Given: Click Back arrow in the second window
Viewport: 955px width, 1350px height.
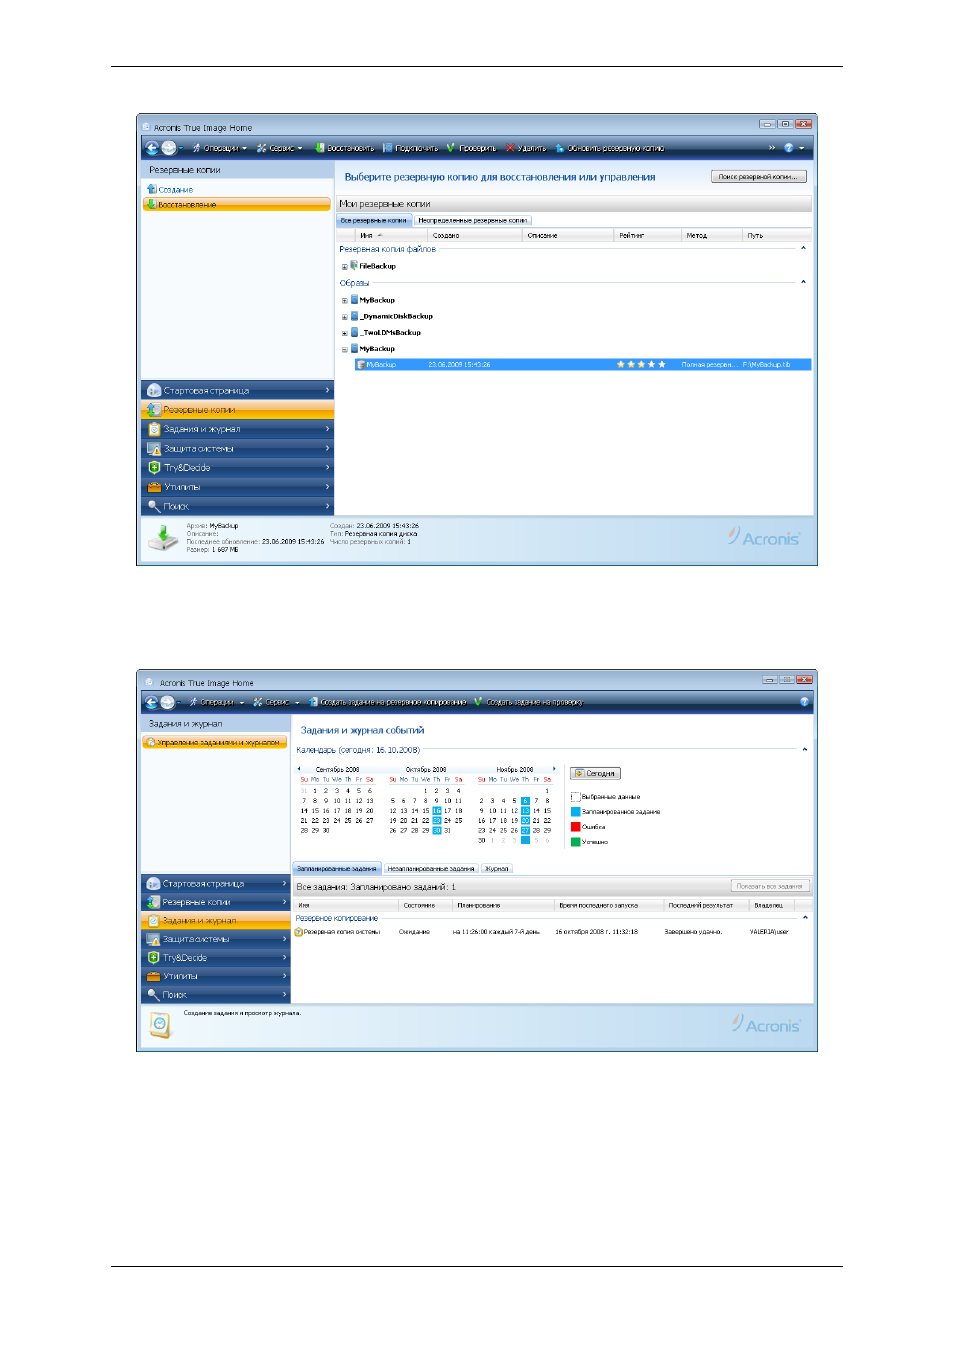Looking at the screenshot, I should coord(152,702).
